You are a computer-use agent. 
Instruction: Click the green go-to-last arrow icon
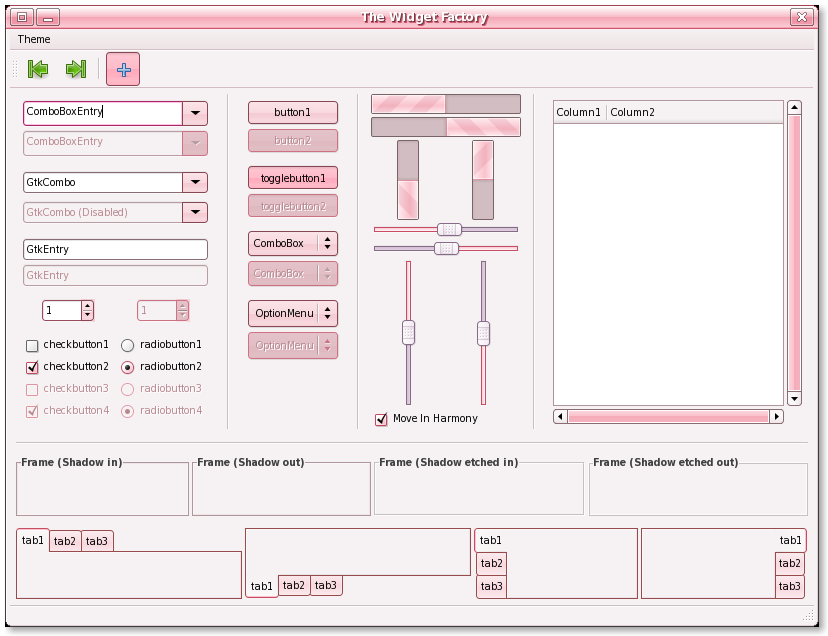click(76, 69)
